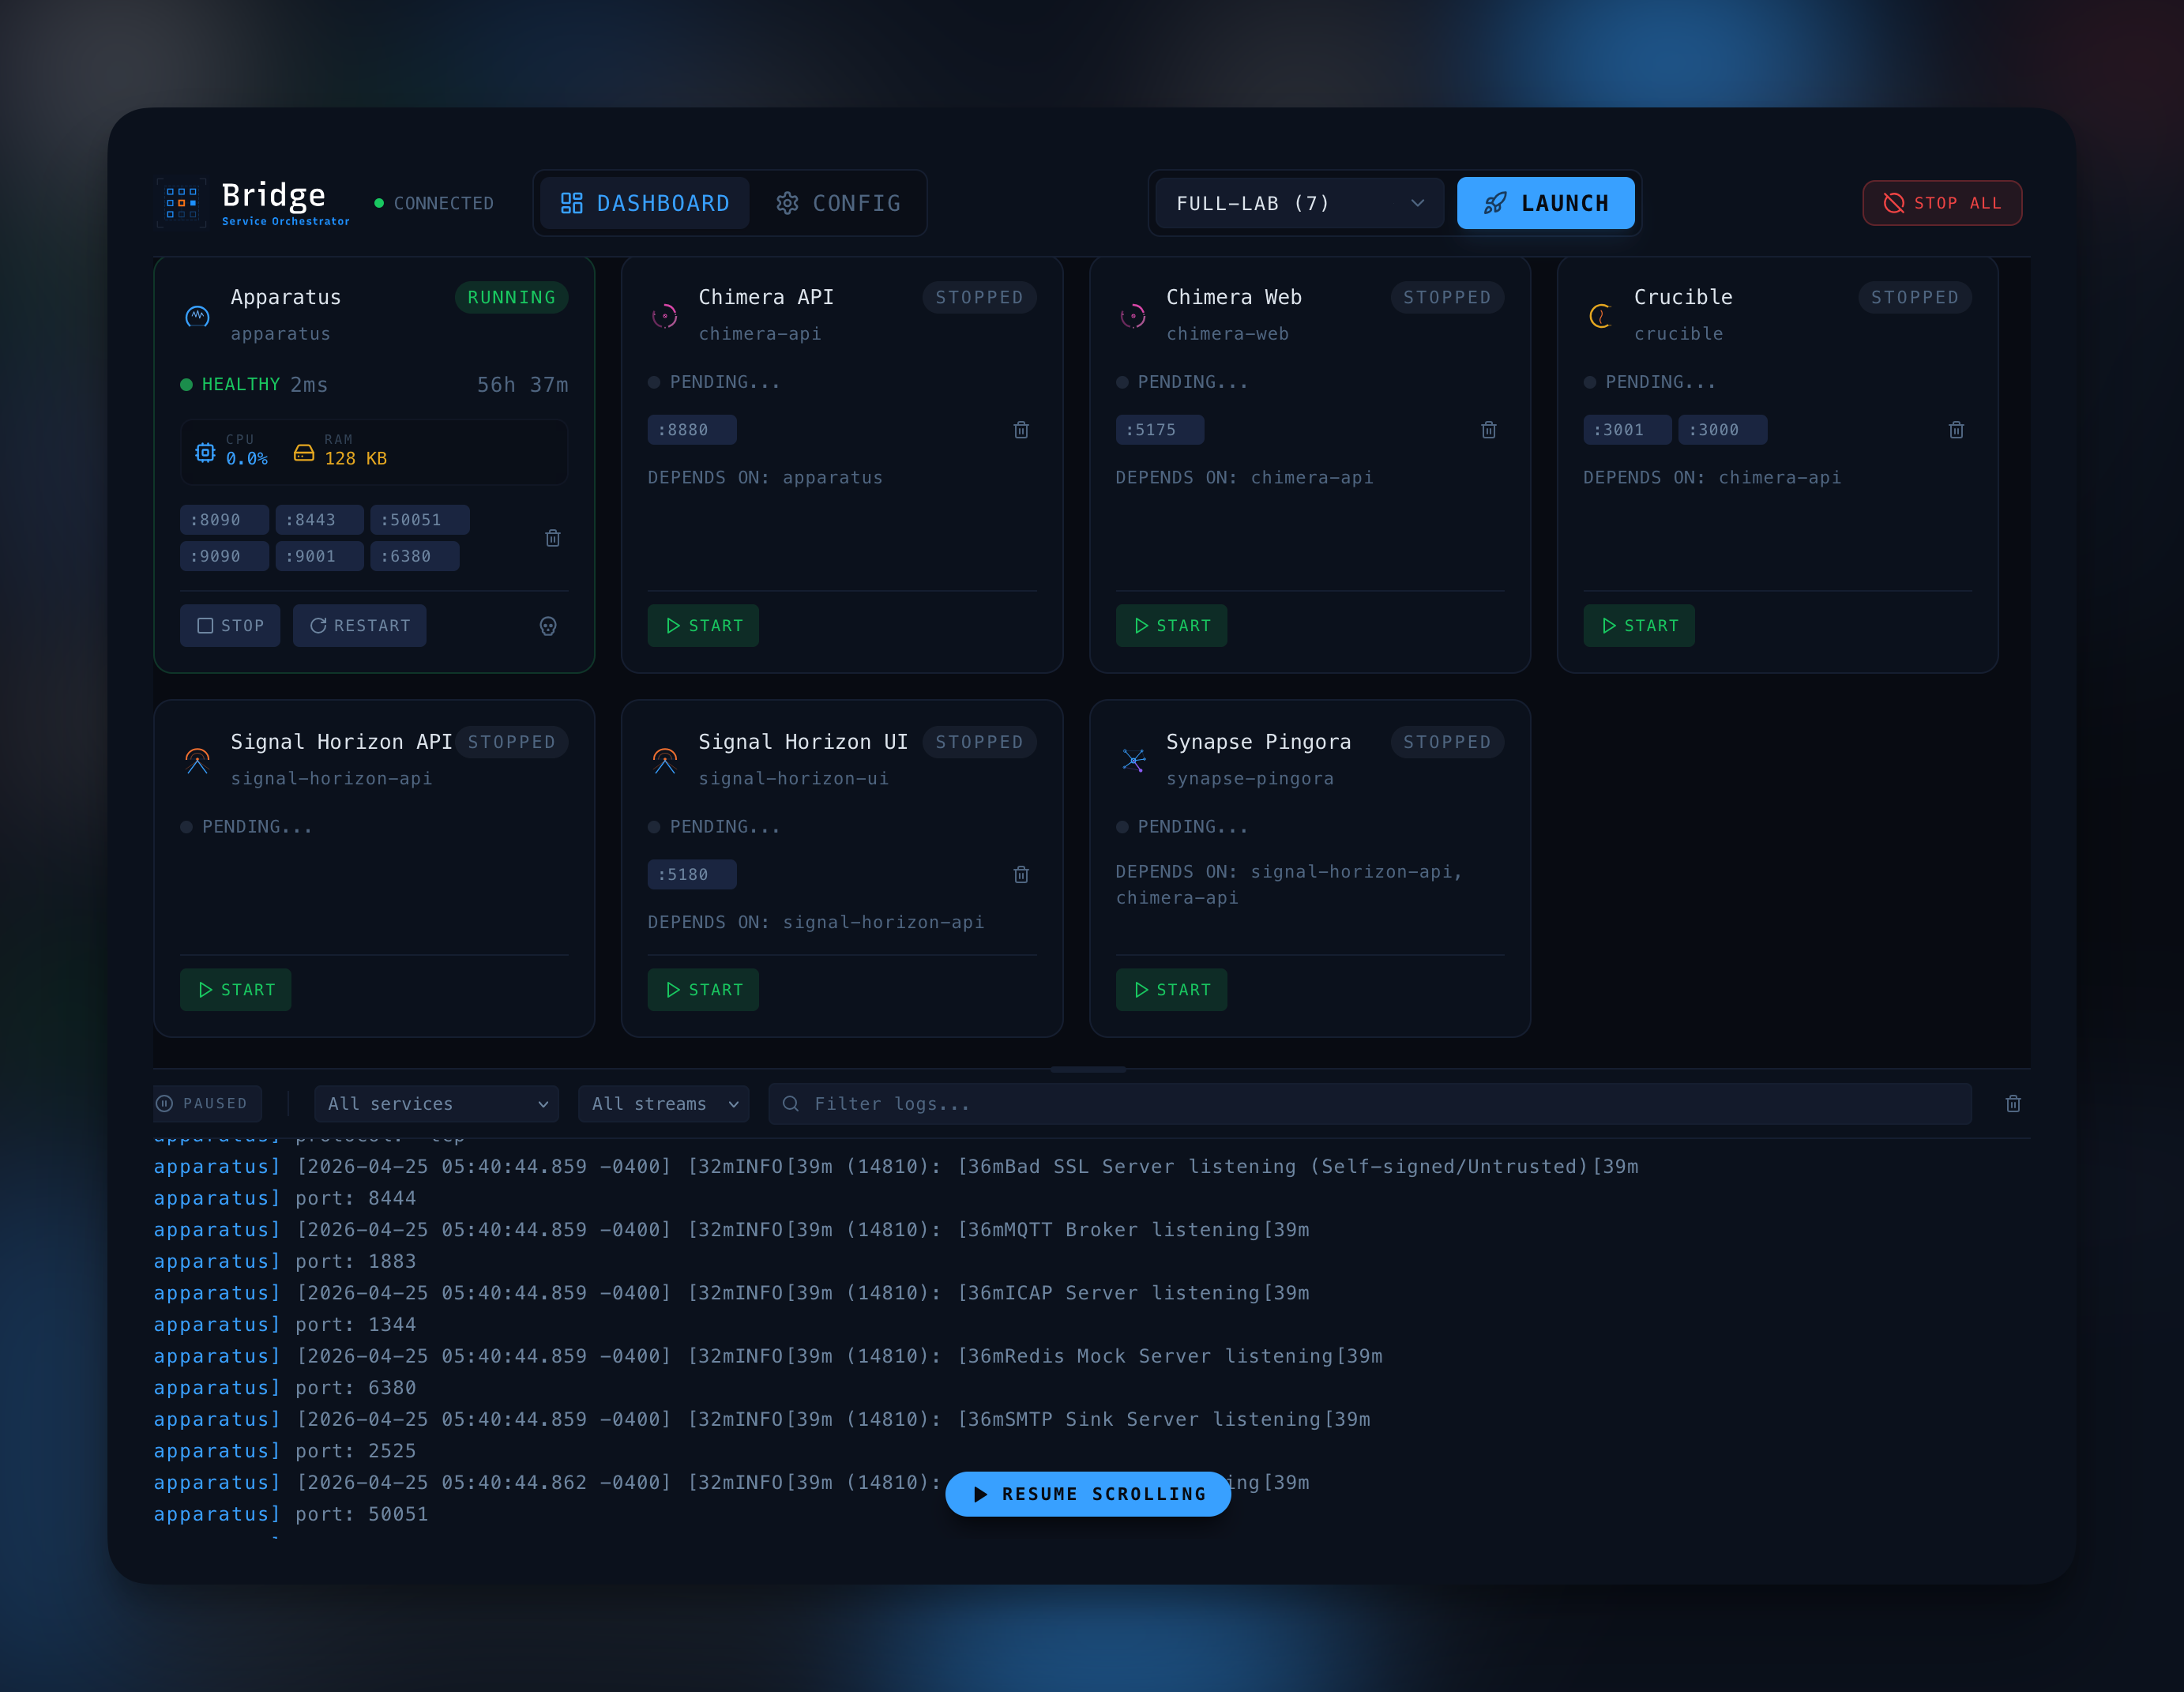Click the CPU chip icon in Apparatus
This screenshot has height=1692, width=2184.
[205, 452]
